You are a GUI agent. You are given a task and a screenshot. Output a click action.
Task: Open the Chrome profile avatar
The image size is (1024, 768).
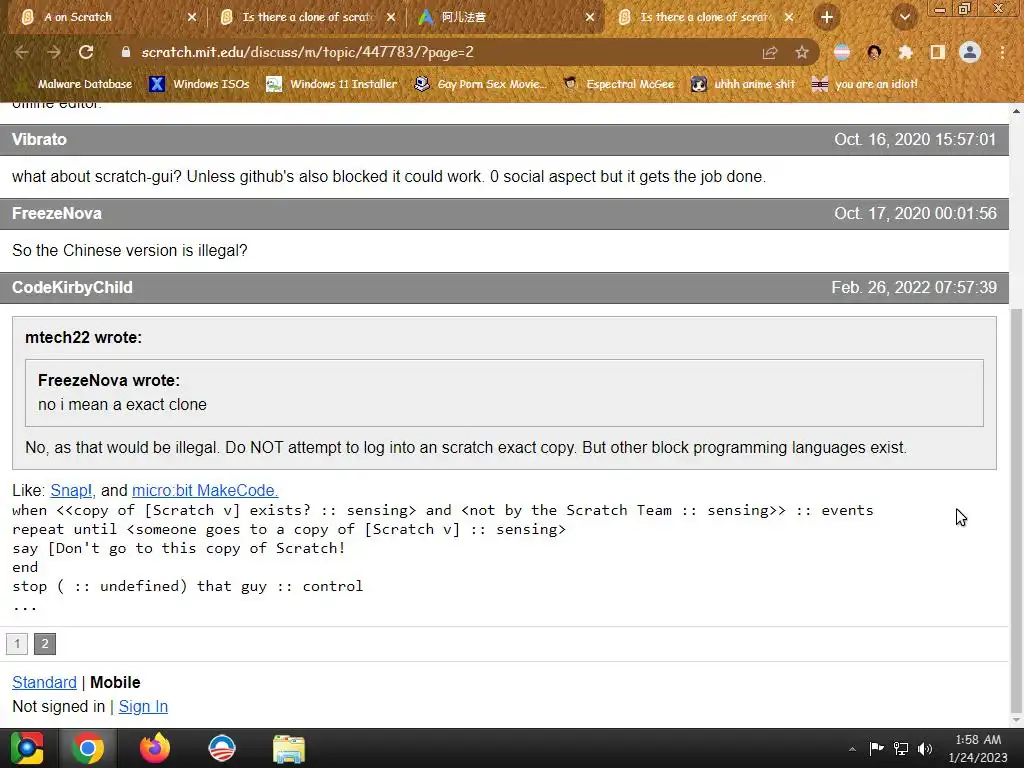click(970, 52)
